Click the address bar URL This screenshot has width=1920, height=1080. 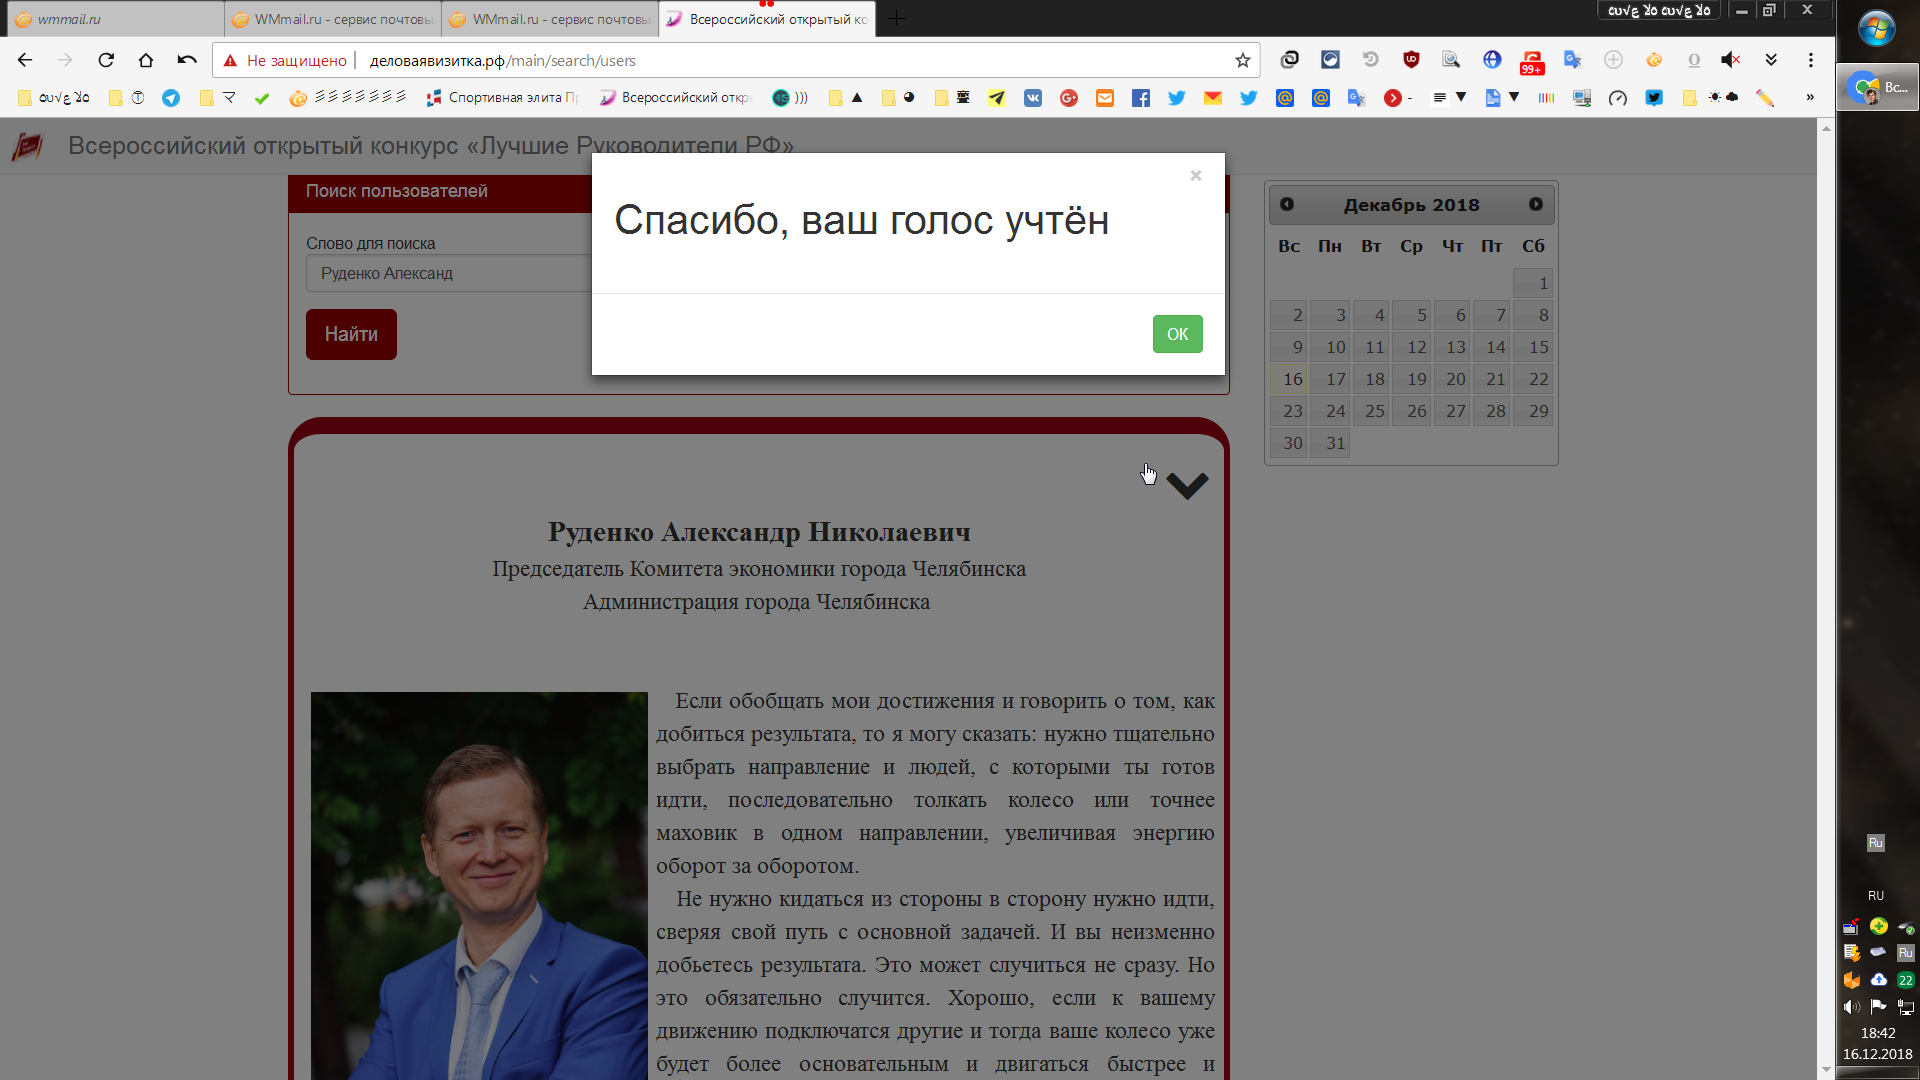coord(503,61)
